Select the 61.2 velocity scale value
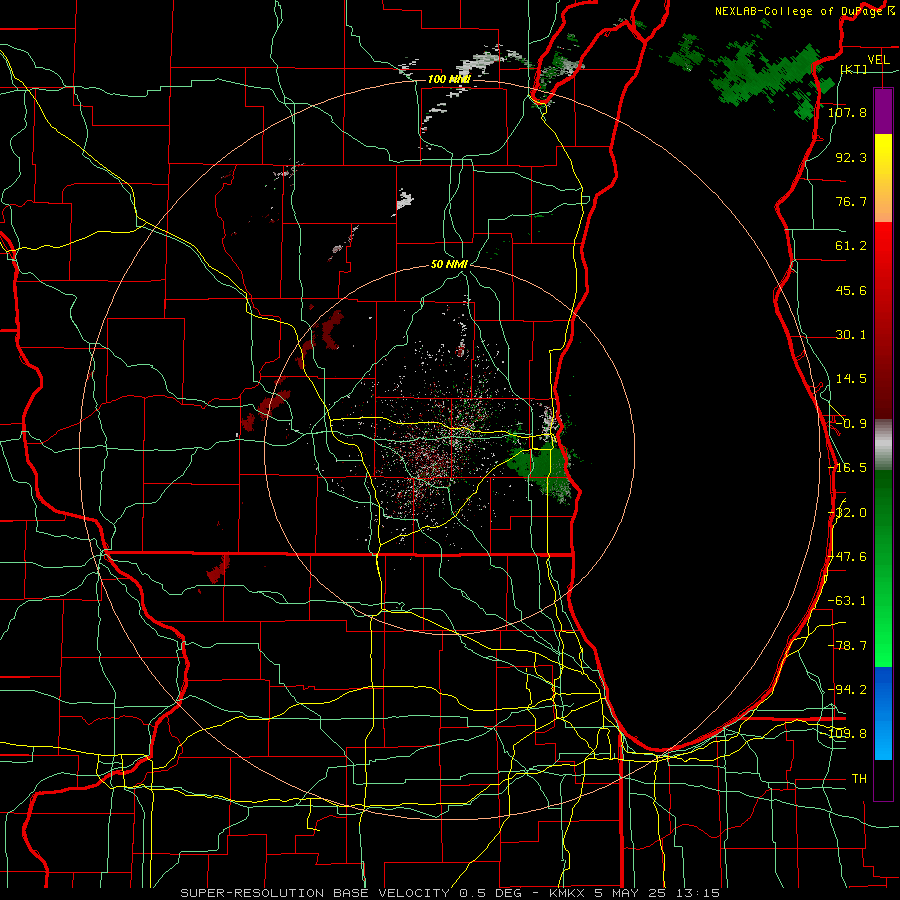Screen dimensions: 900x900 coord(851,246)
